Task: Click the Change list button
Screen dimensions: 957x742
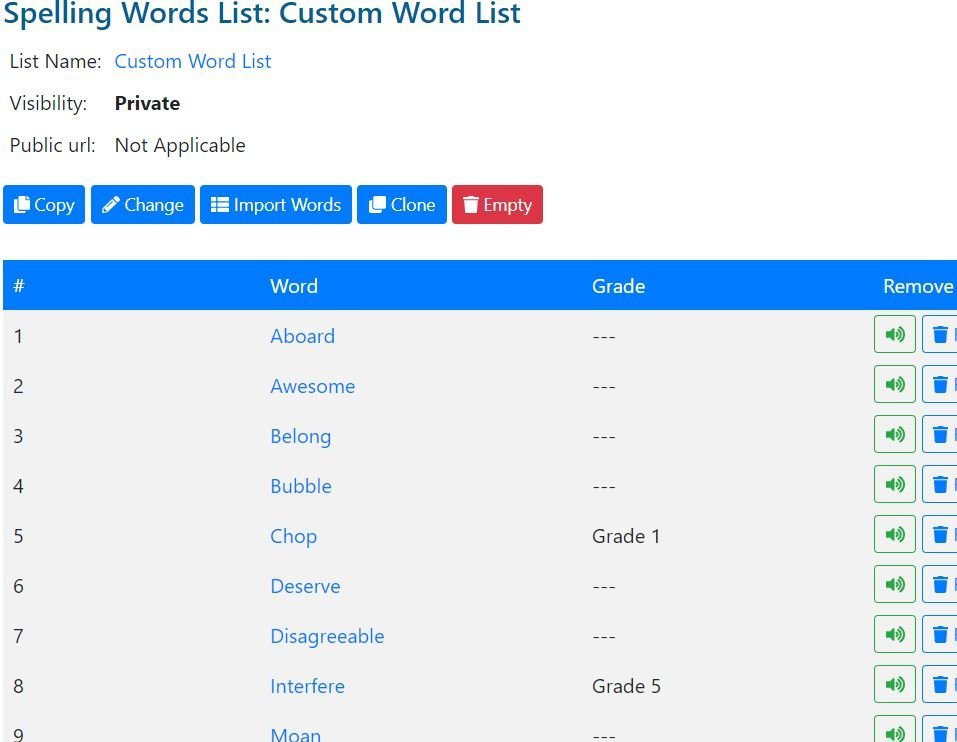Action: point(143,204)
